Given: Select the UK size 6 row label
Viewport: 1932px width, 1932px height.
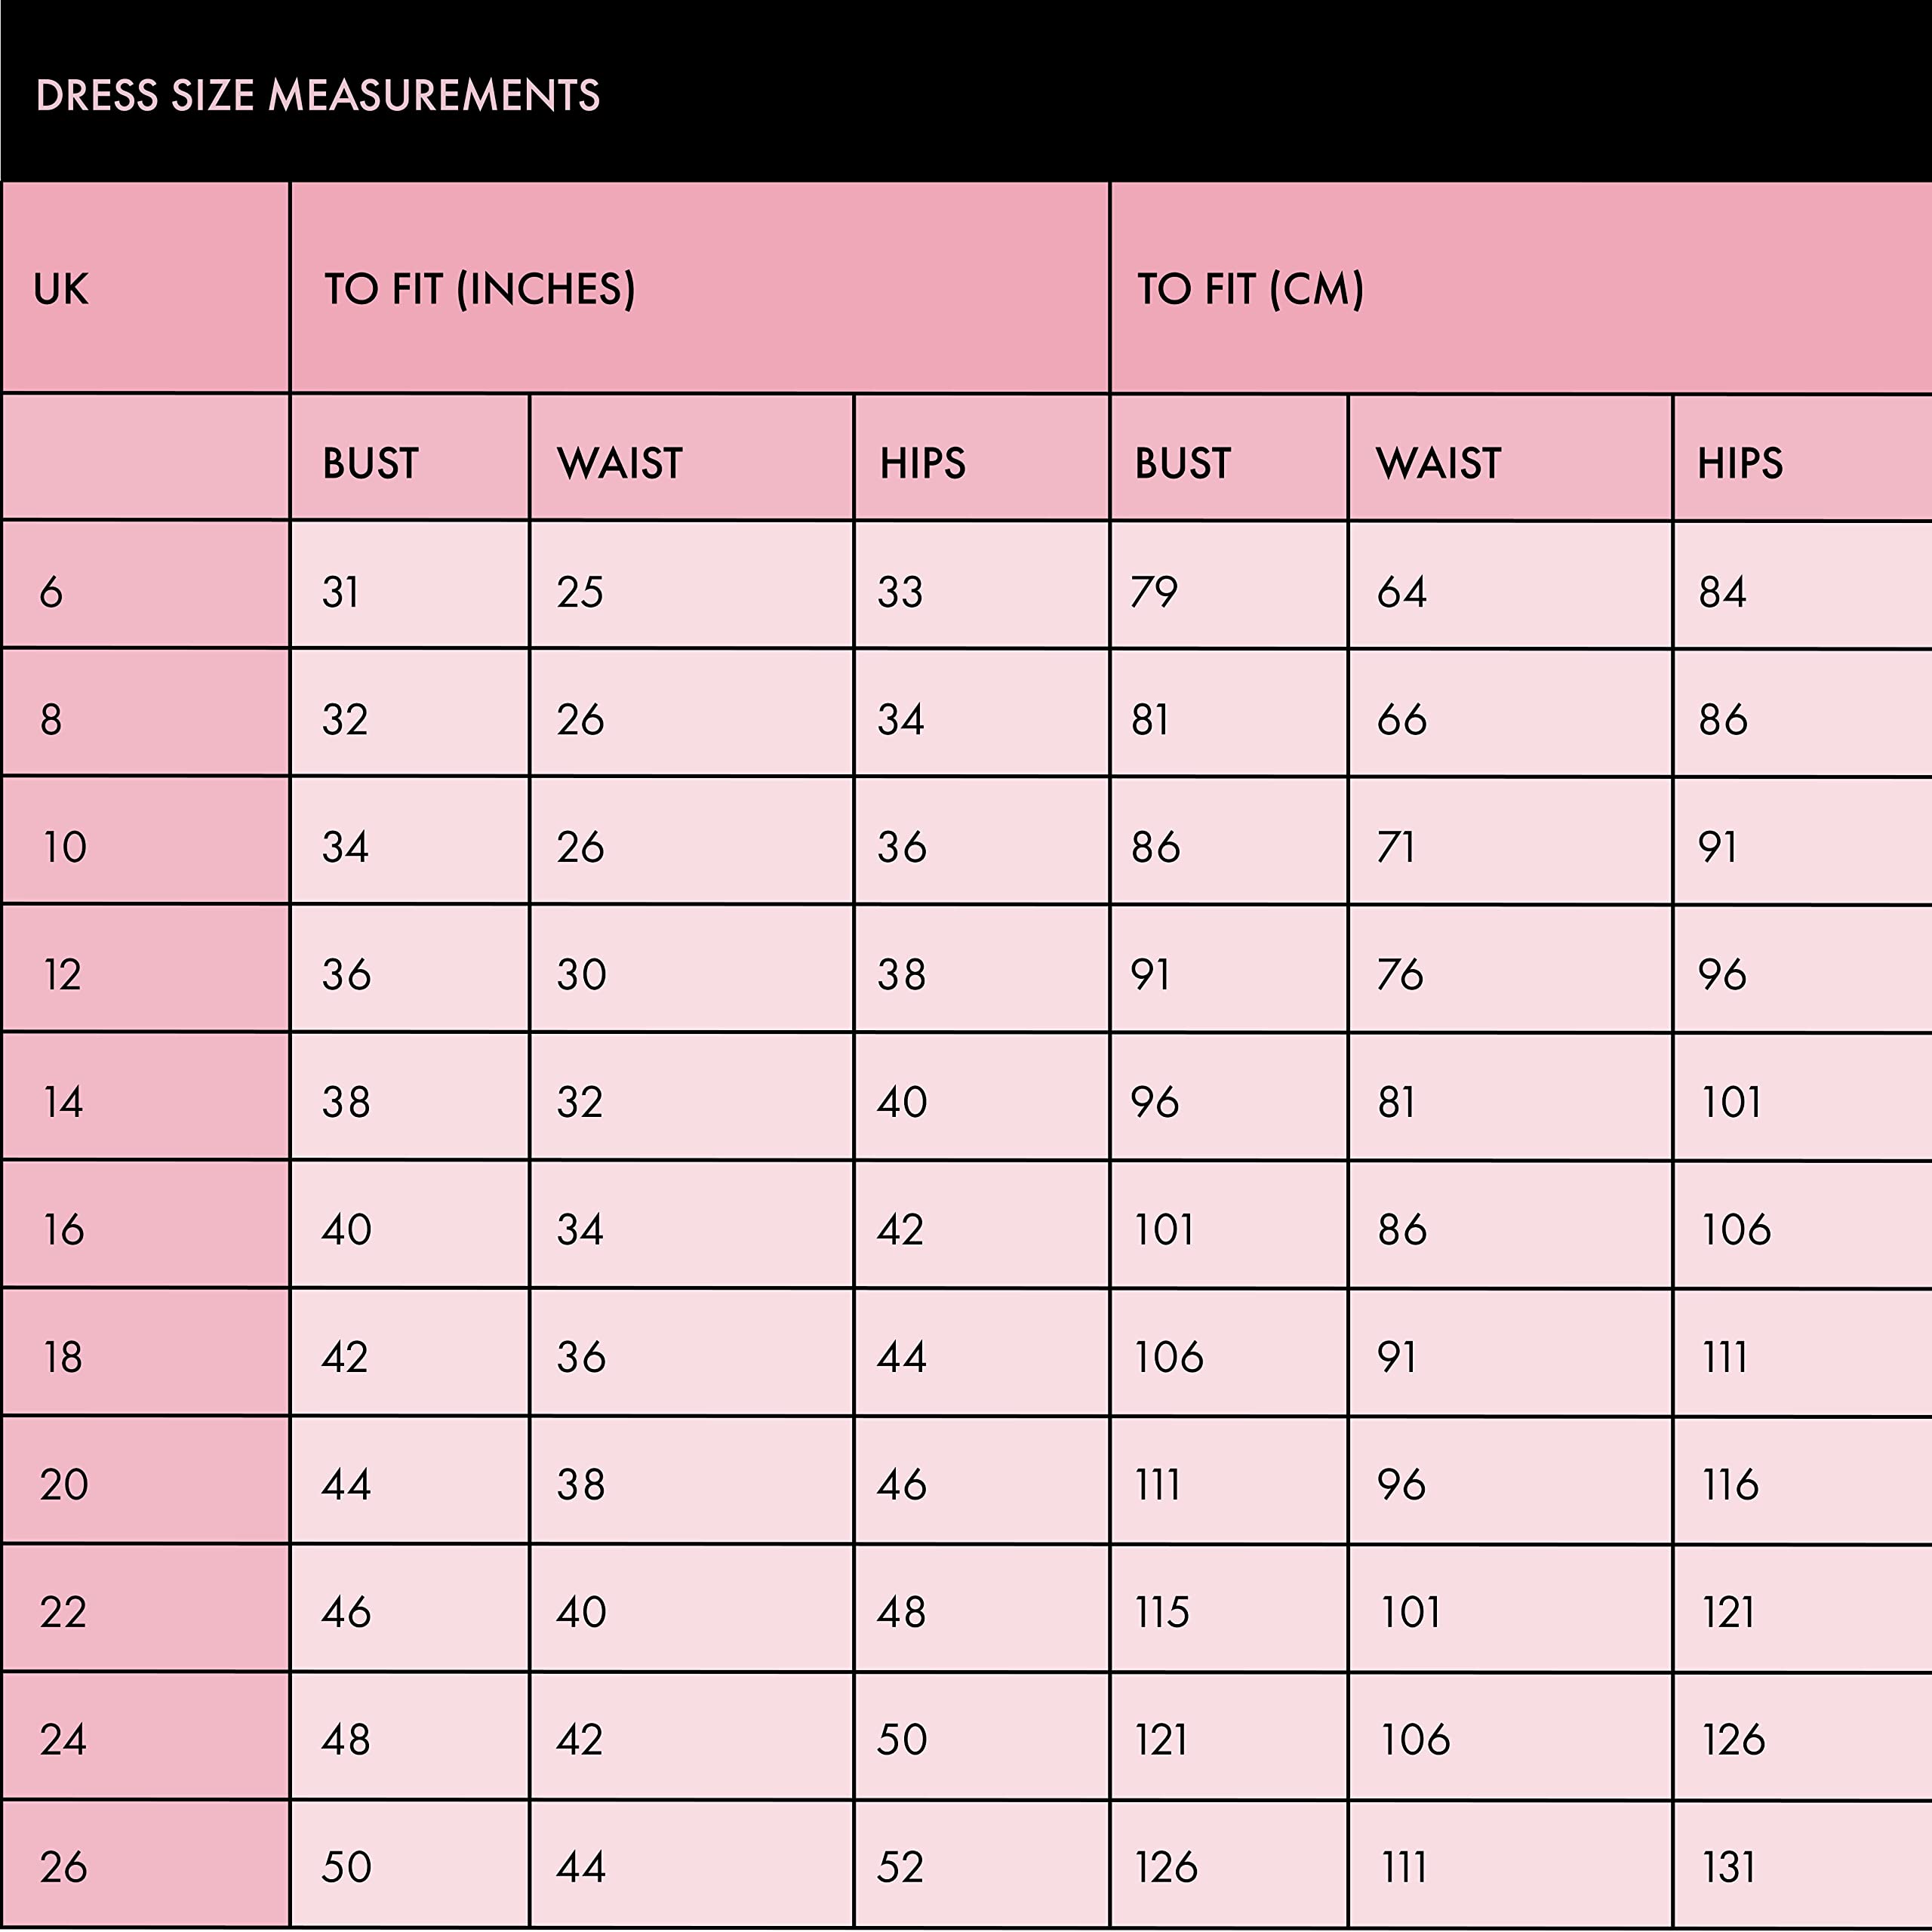Looking at the screenshot, I should pos(51,592).
